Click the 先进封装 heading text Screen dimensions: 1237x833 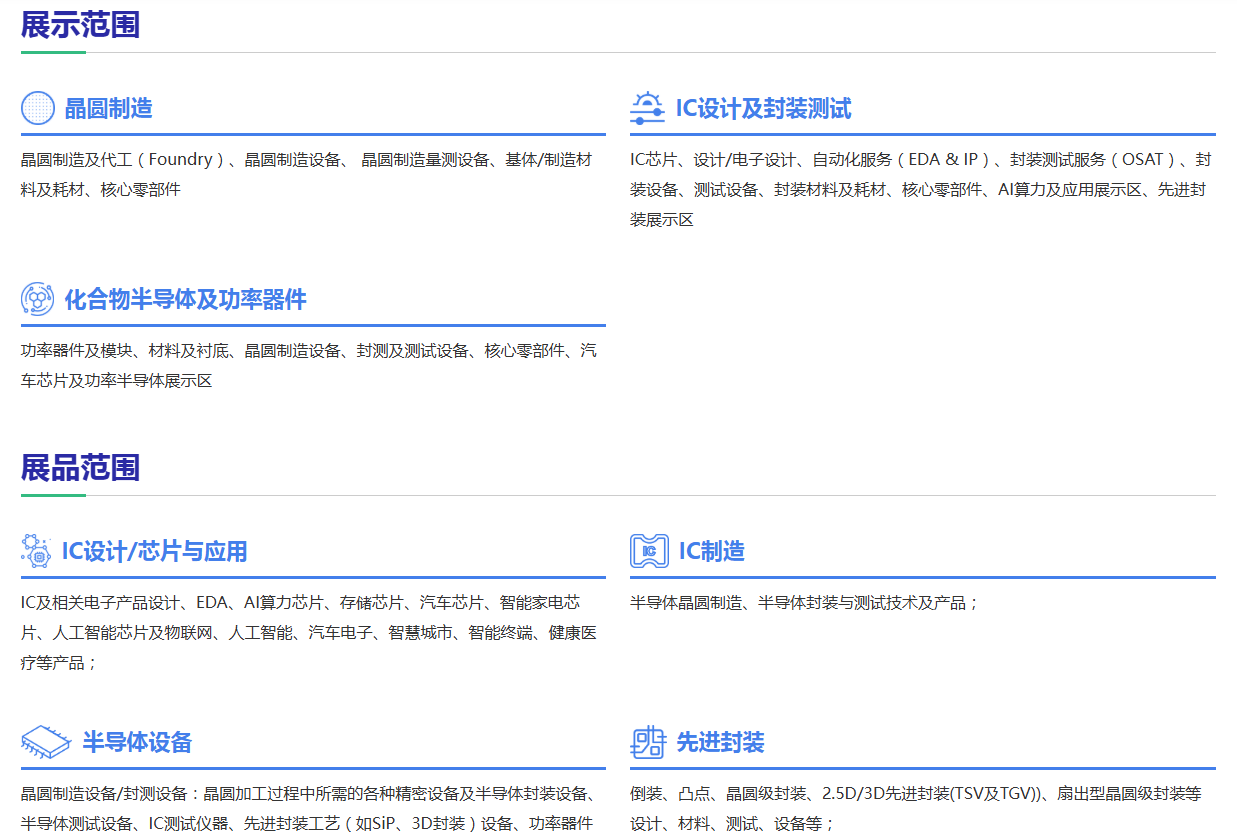click(720, 743)
